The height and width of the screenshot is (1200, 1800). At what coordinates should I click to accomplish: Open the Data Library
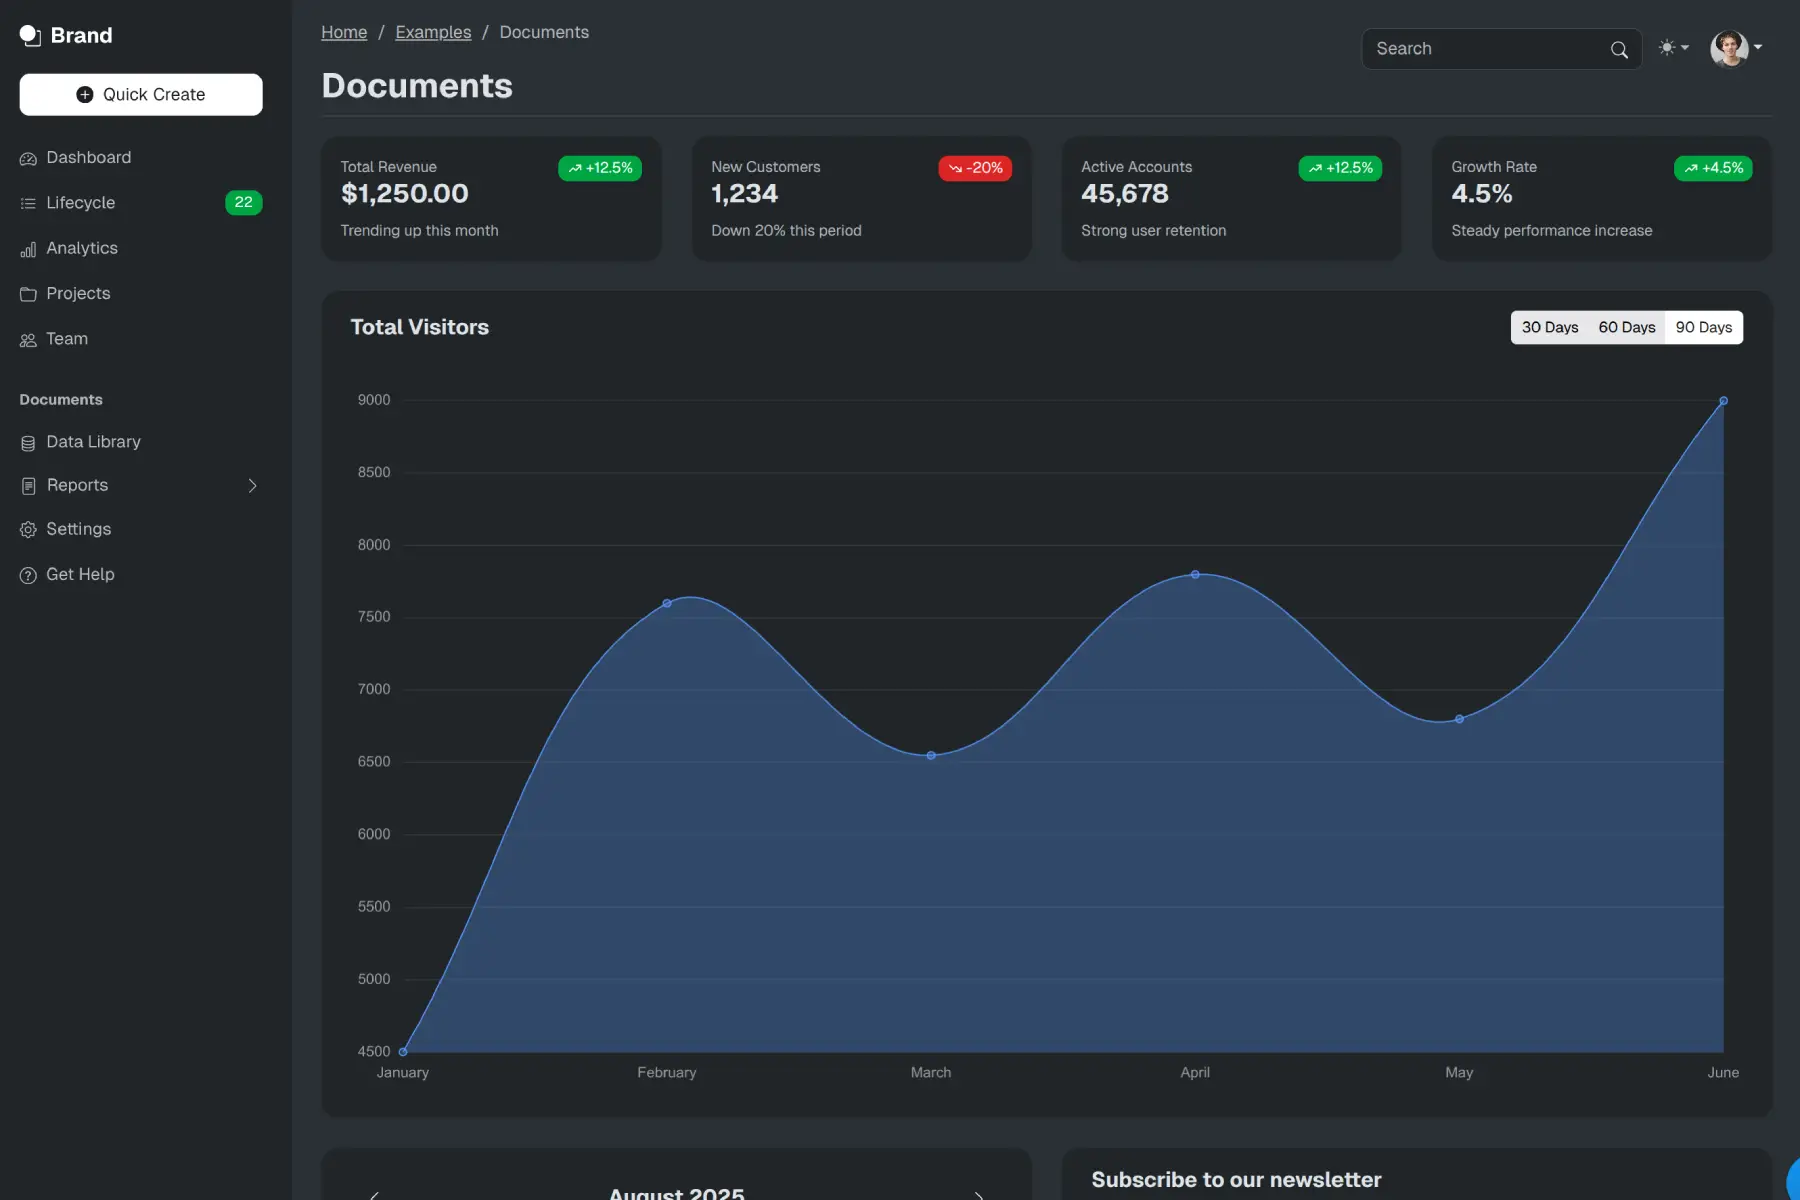(x=93, y=441)
